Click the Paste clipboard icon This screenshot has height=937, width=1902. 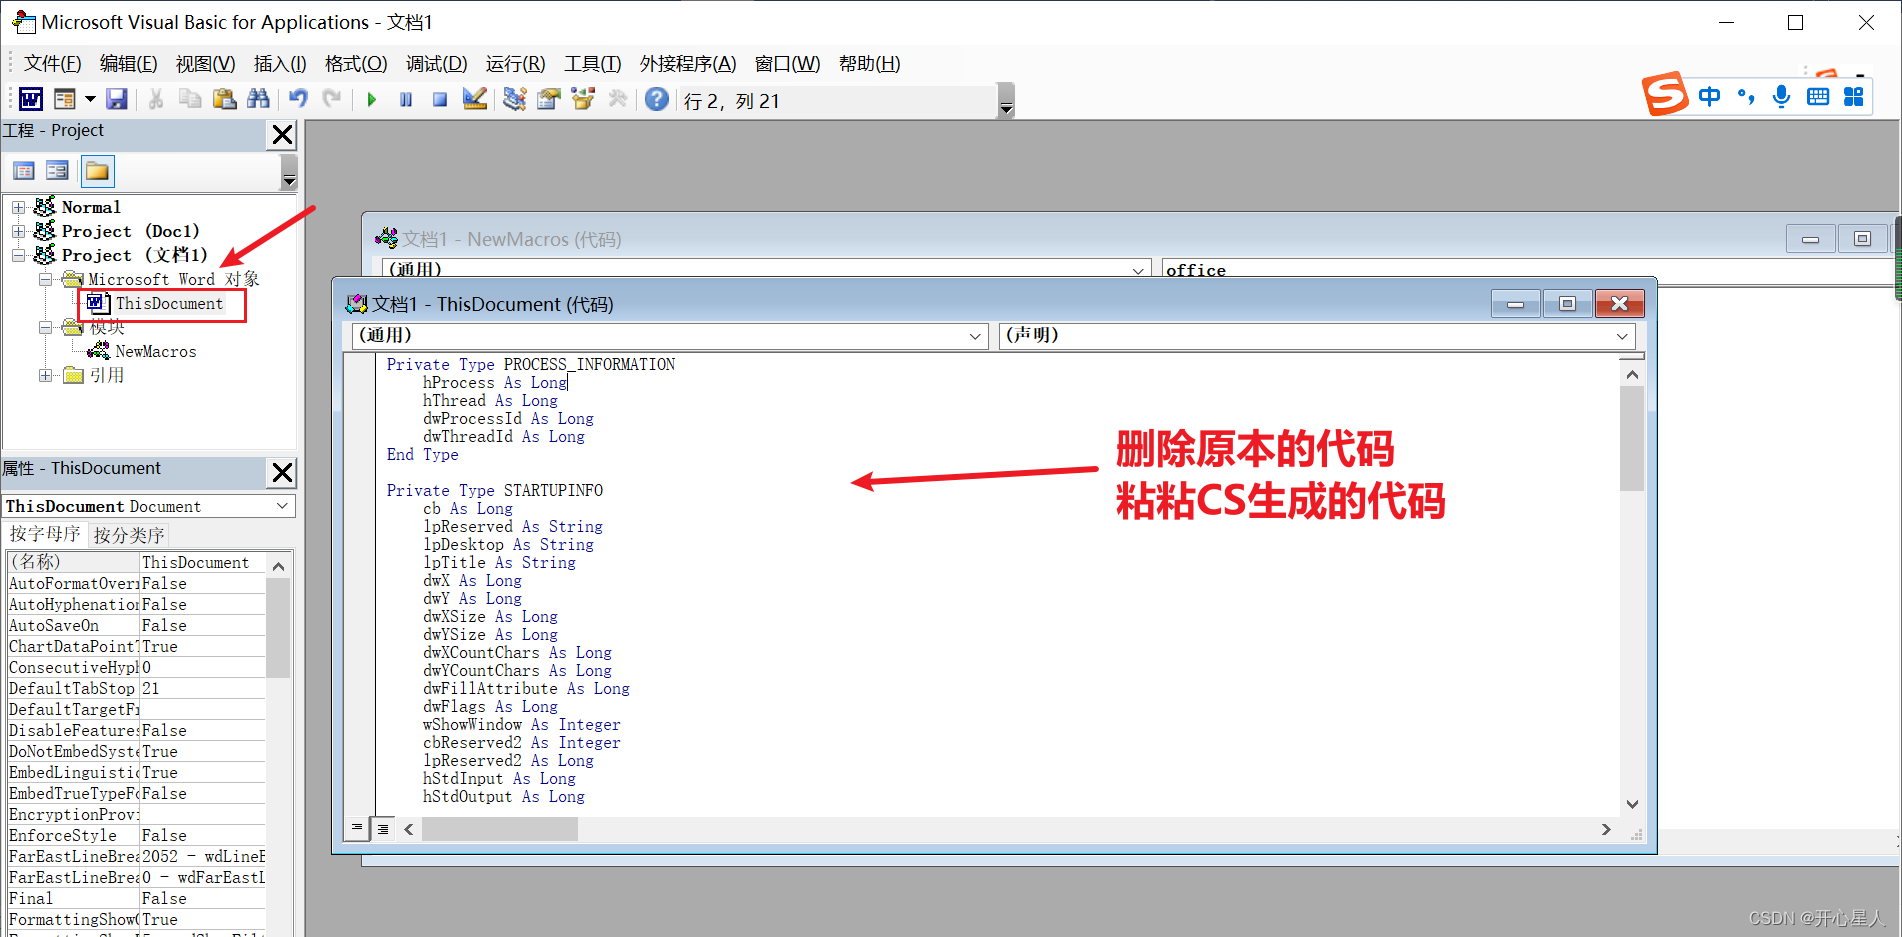coord(224,99)
